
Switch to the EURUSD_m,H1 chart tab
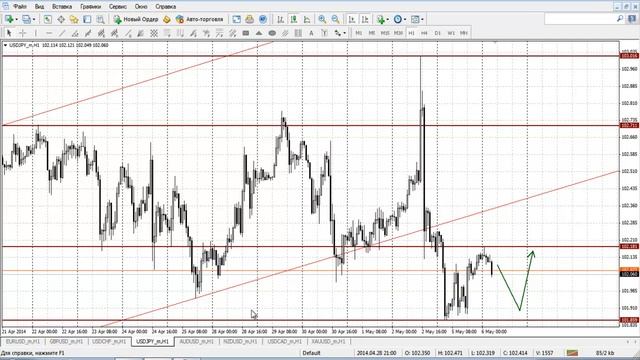pyautogui.click(x=22, y=342)
